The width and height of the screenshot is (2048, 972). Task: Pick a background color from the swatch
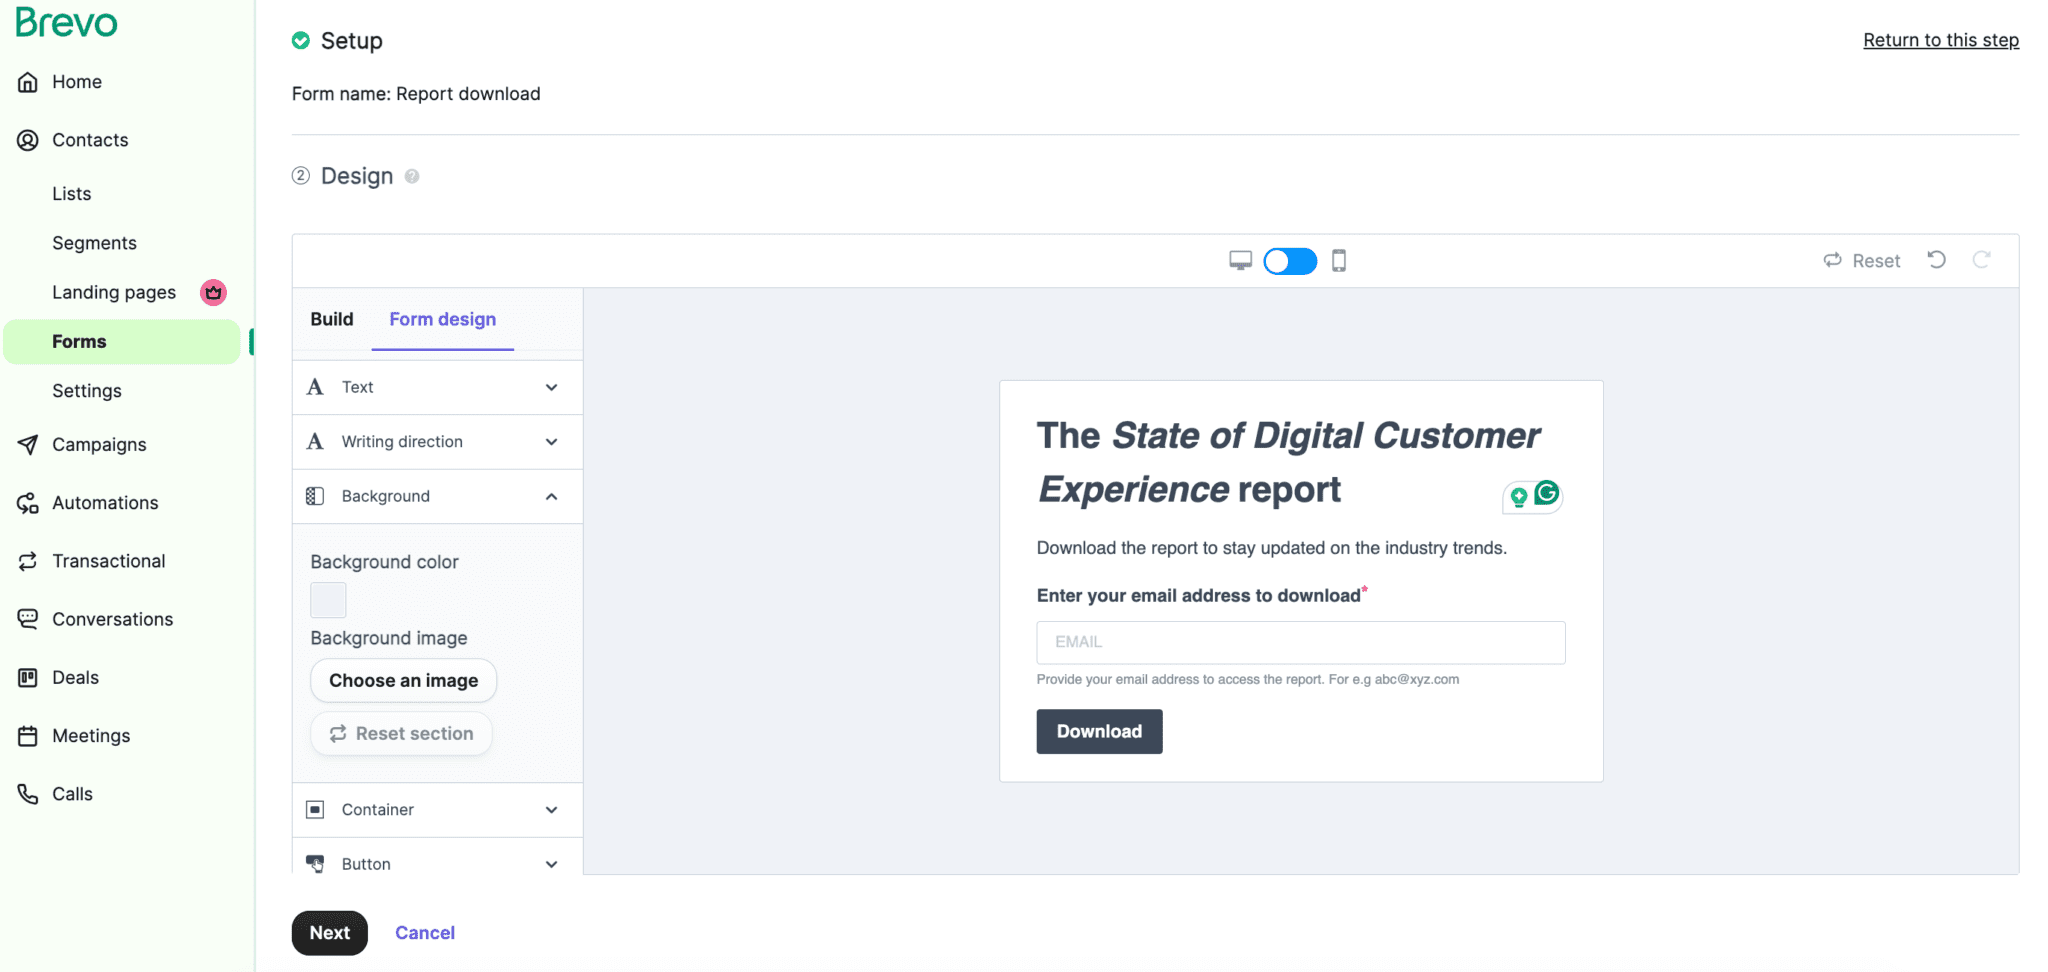coord(327,599)
